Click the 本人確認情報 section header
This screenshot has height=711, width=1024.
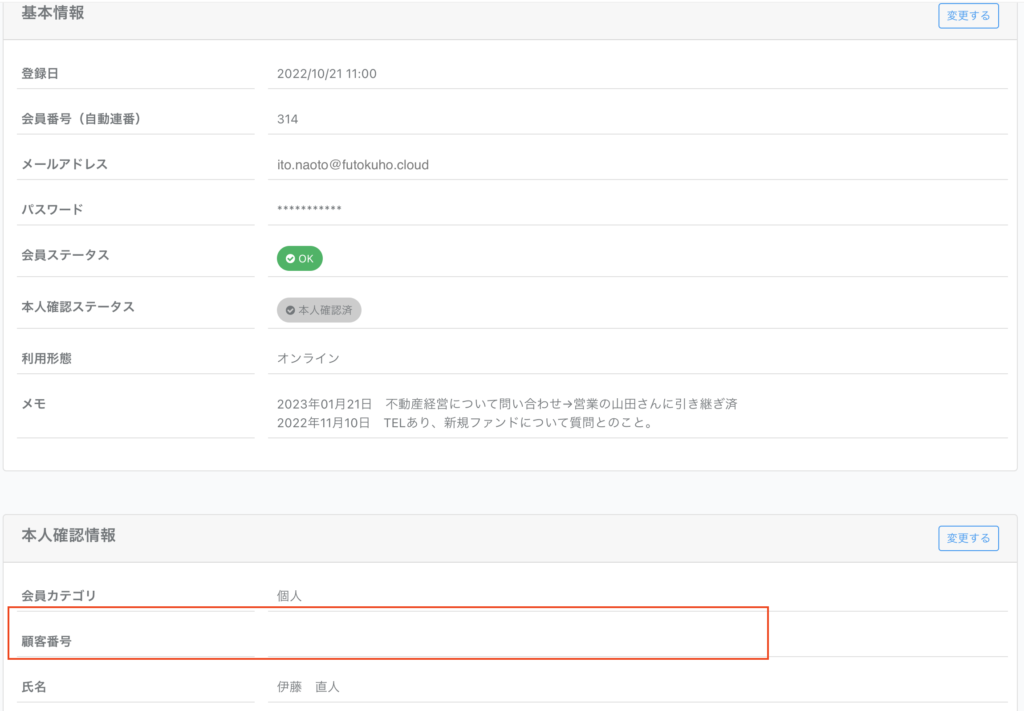click(68, 536)
